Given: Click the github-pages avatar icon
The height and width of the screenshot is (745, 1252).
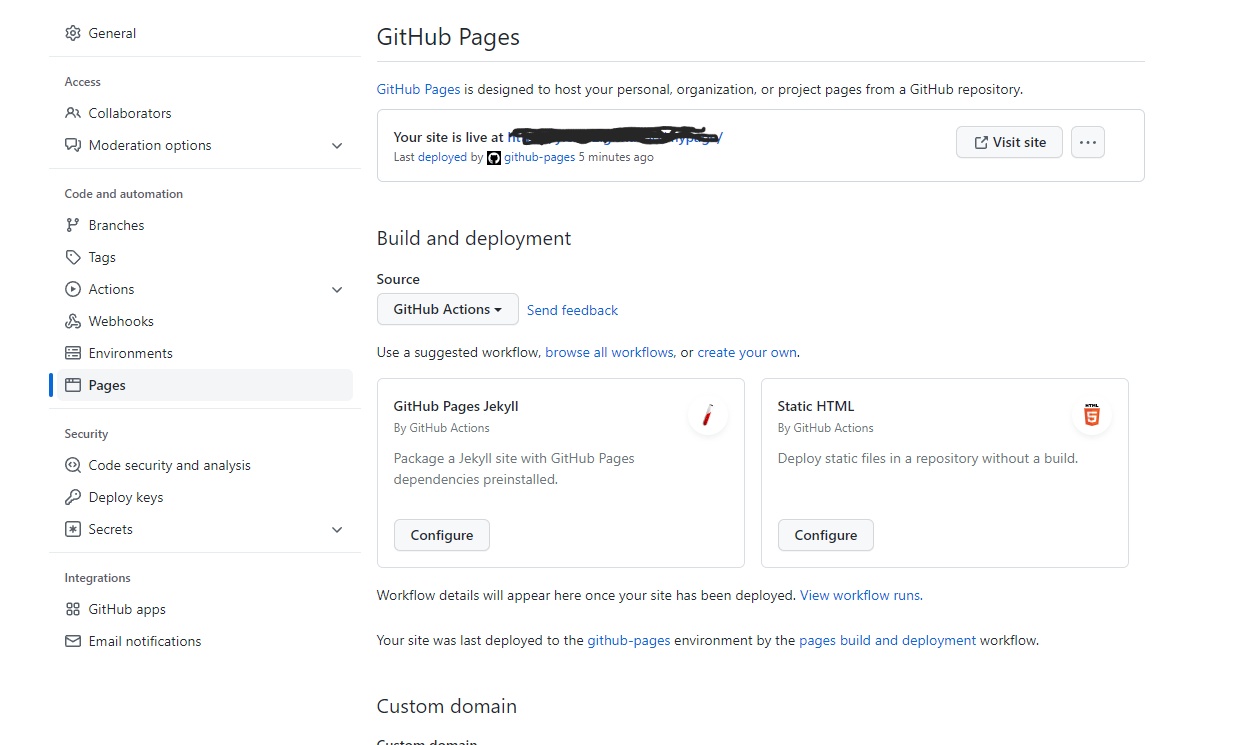Looking at the screenshot, I should pos(494,158).
